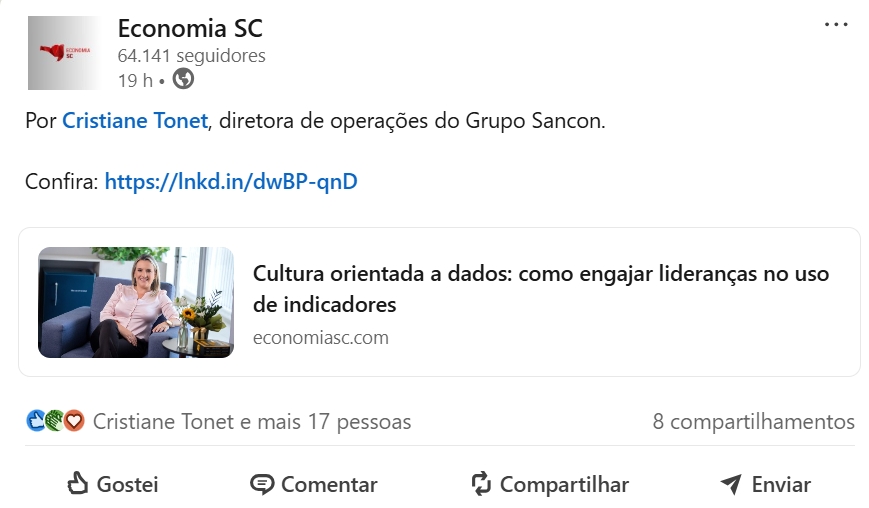Click the paper plane Enviar icon
This screenshot has height=508, width=869.
point(731,485)
